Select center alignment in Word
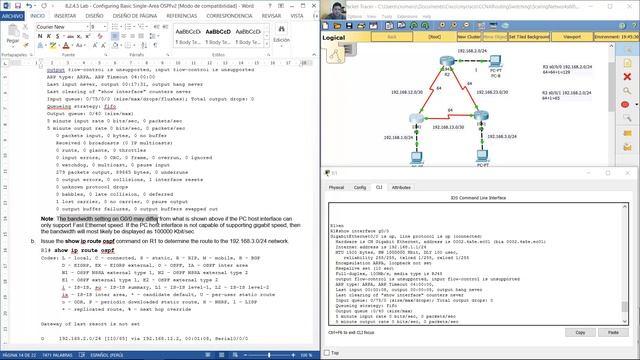This screenshot has height=360, width=640. pyautogui.click(x=124, y=36)
